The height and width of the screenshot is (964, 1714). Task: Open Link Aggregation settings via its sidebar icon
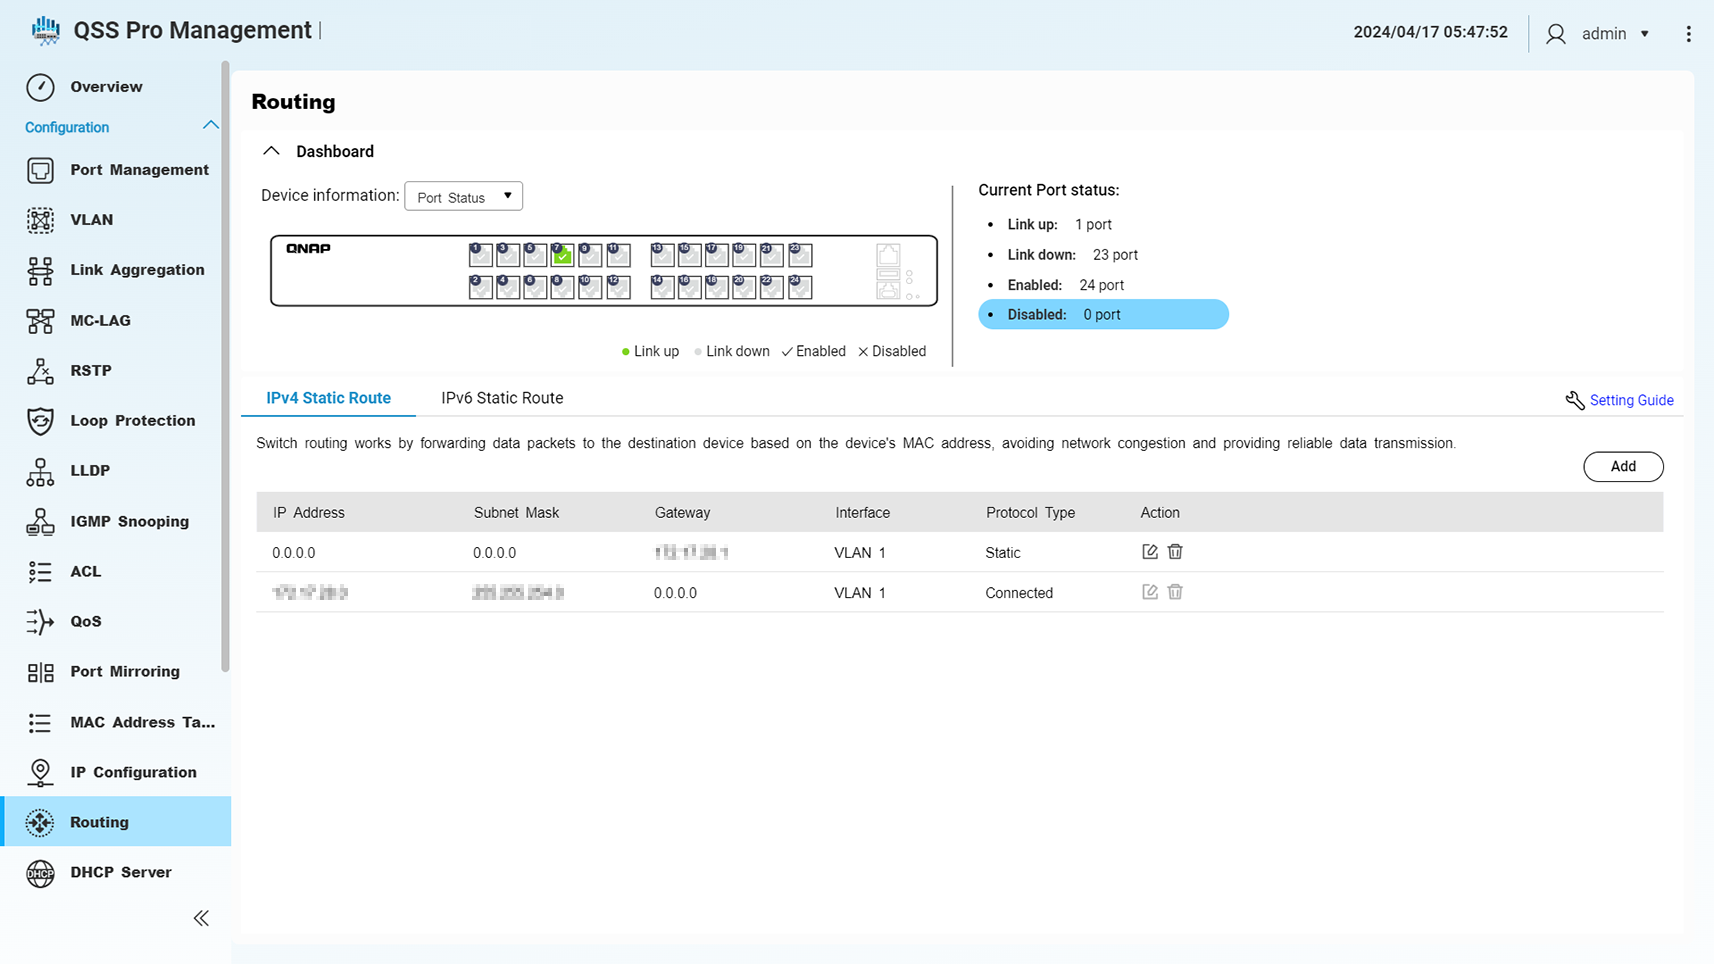click(40, 270)
